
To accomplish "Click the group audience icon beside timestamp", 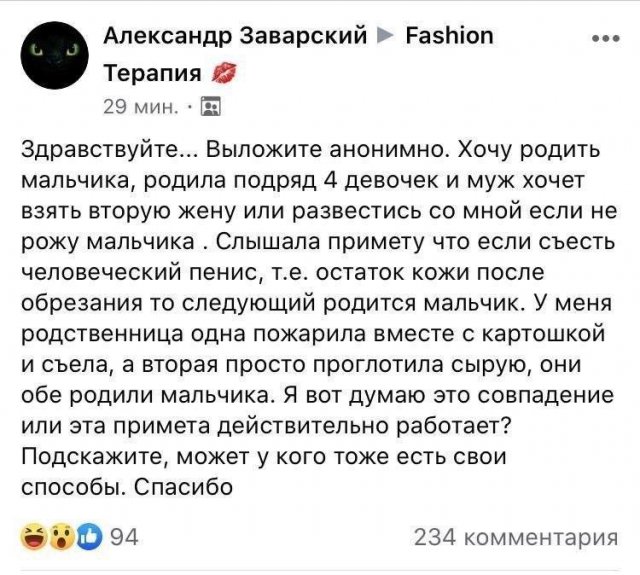I will (x=211, y=105).
